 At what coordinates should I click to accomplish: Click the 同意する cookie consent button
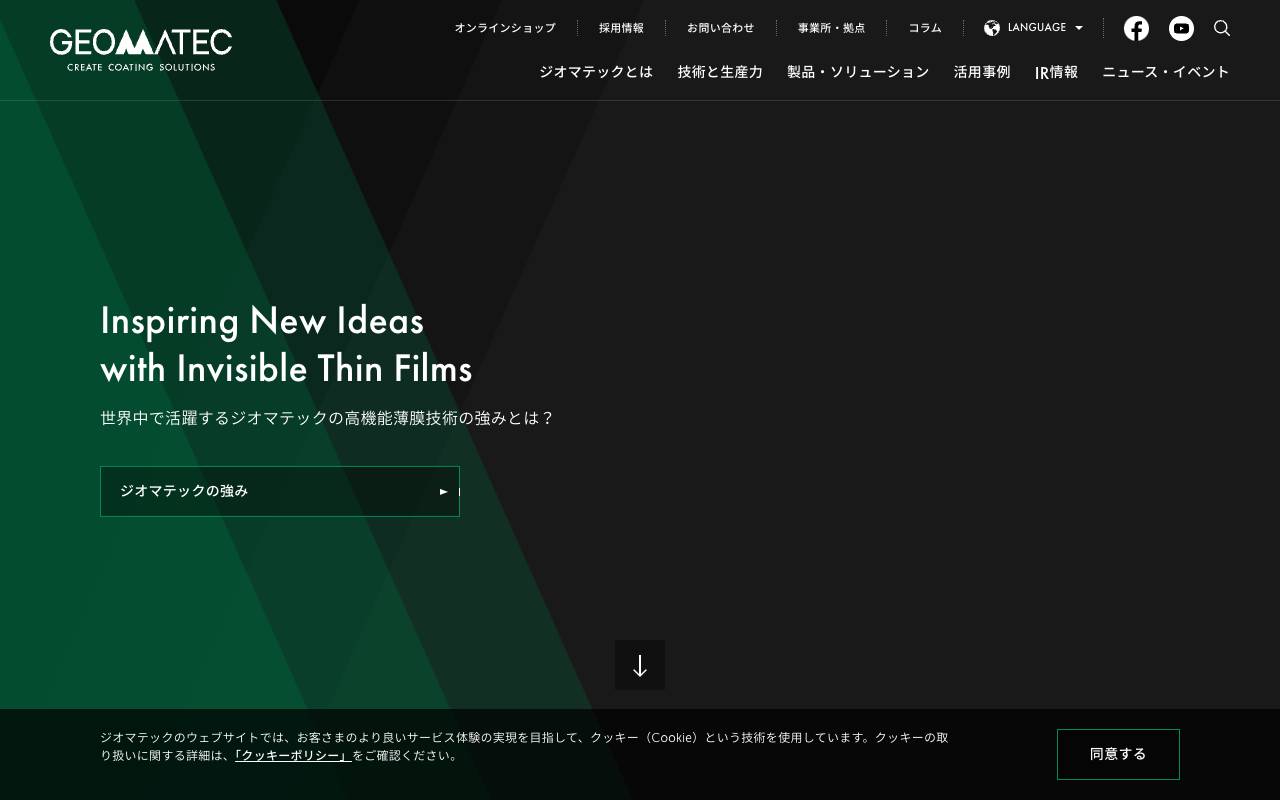[1118, 754]
